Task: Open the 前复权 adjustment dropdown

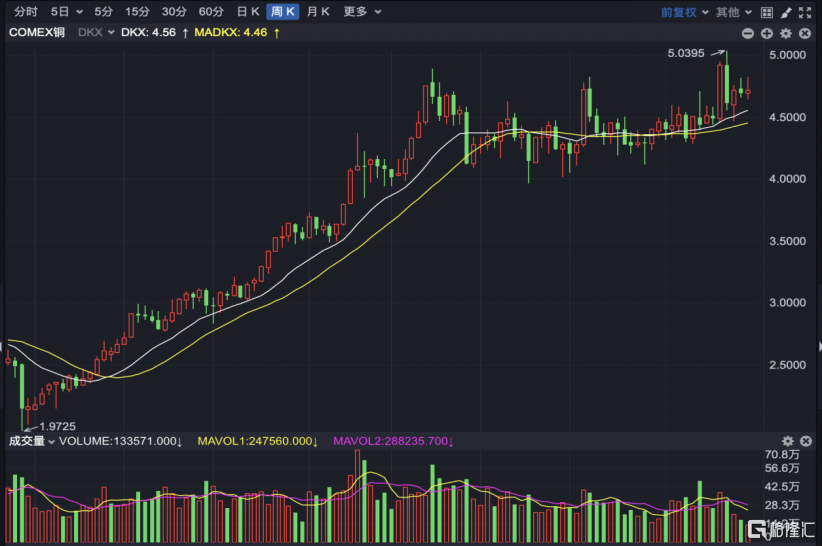Action: [x=685, y=12]
